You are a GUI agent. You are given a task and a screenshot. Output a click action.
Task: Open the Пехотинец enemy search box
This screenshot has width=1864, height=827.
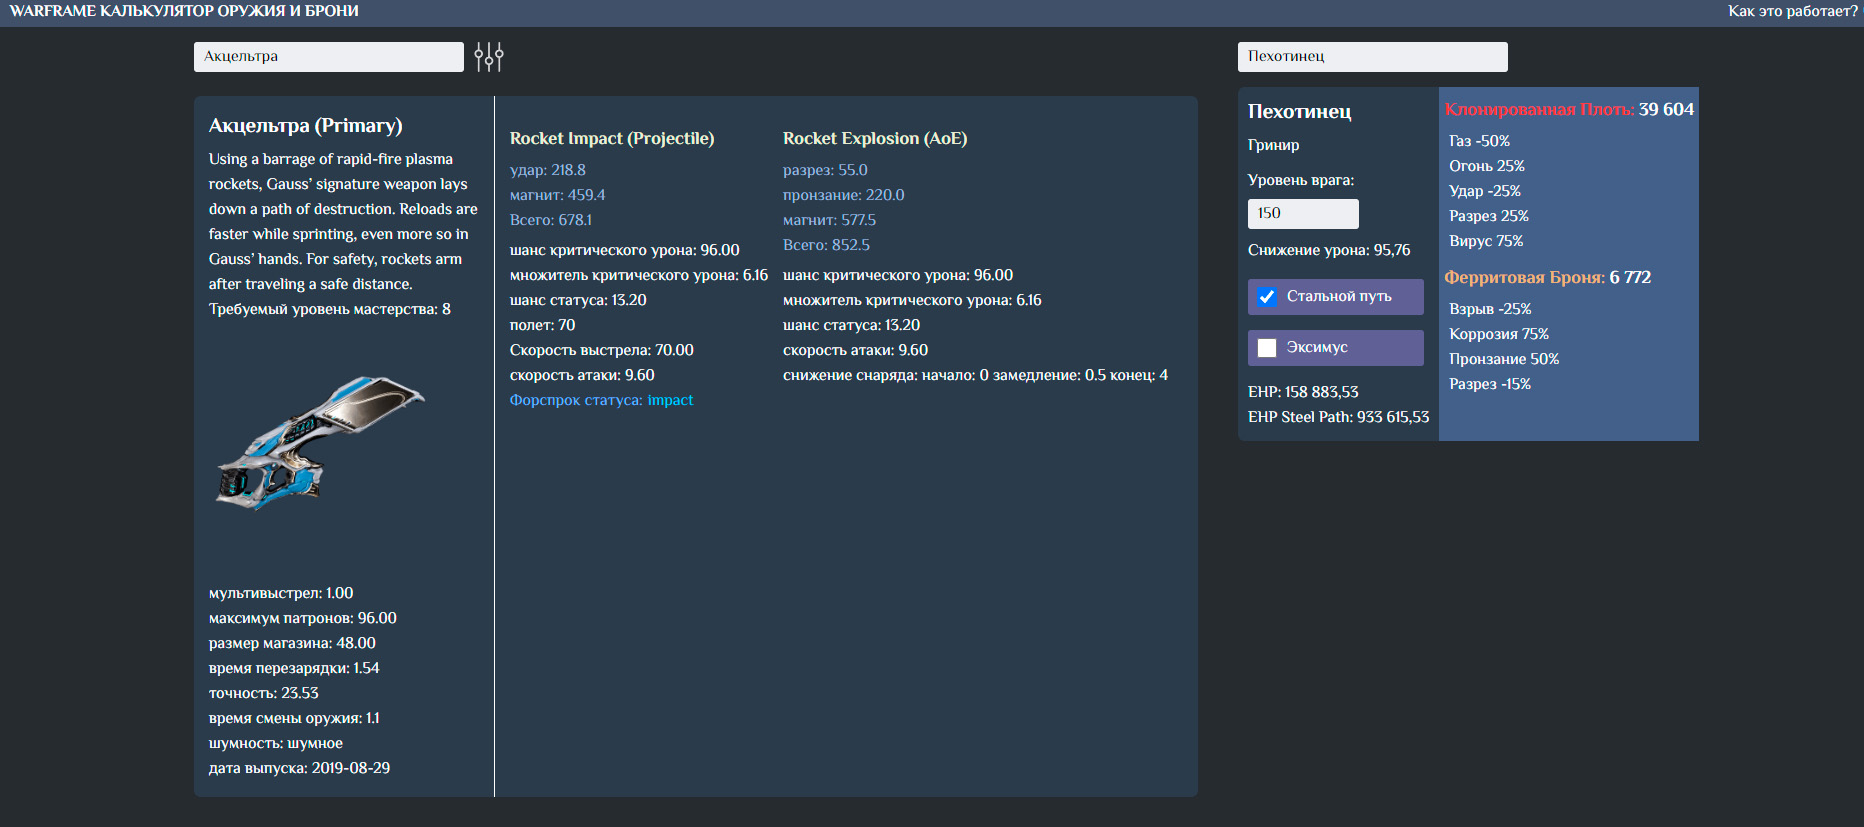(x=1372, y=57)
